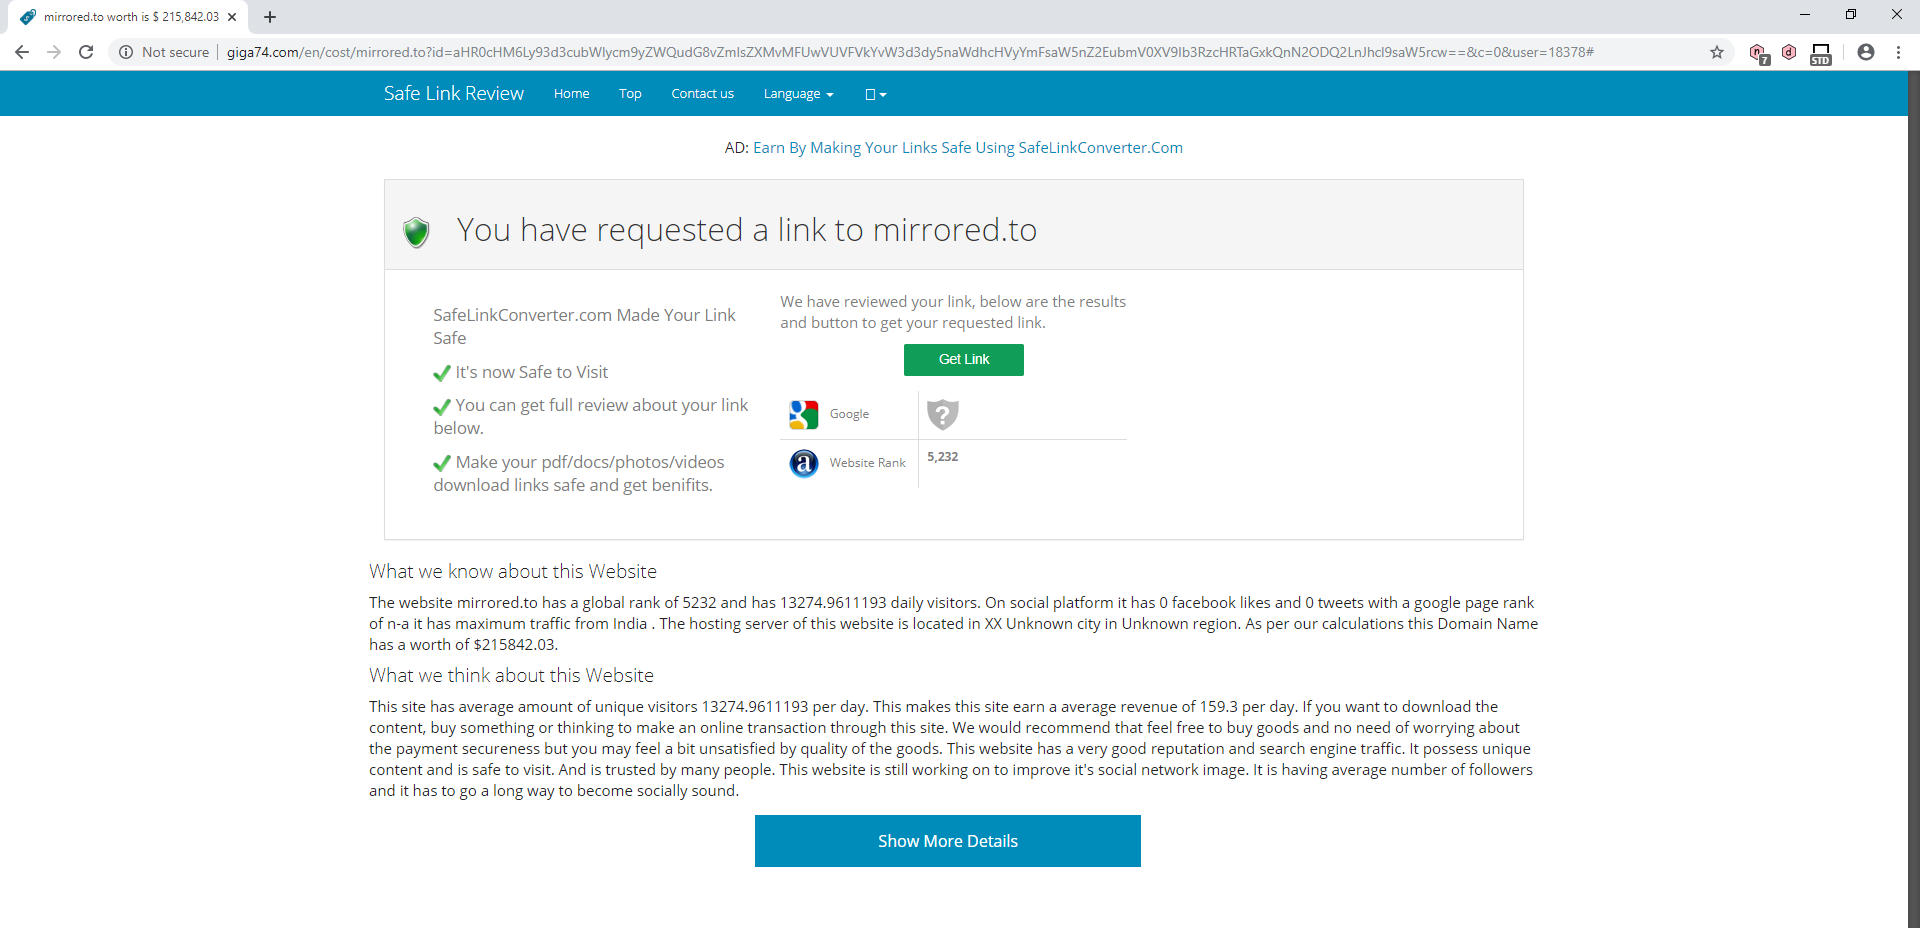Open the Chrome profile avatar icon
Image resolution: width=1920 pixels, height=928 pixels.
(x=1866, y=52)
